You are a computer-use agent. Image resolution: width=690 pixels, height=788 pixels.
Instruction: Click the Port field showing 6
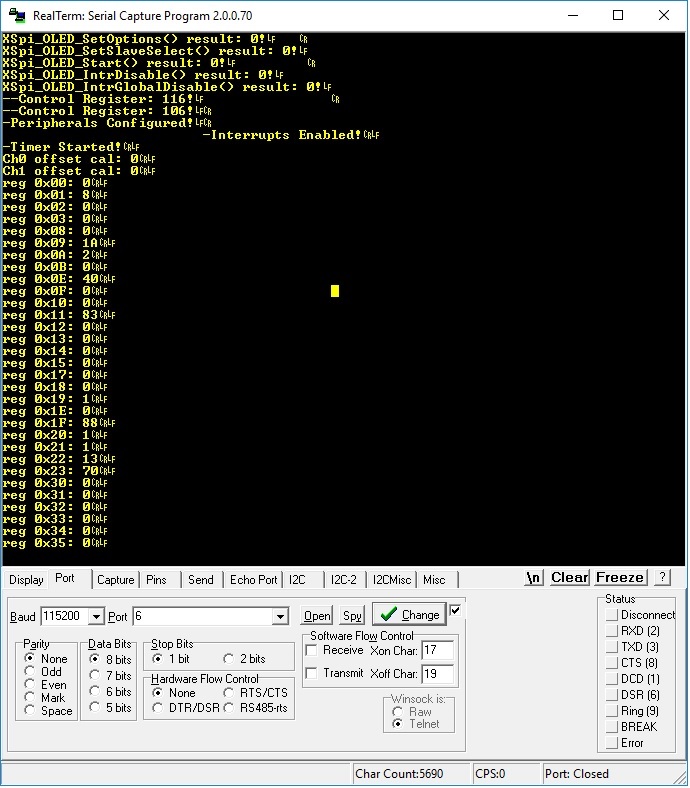click(x=203, y=617)
